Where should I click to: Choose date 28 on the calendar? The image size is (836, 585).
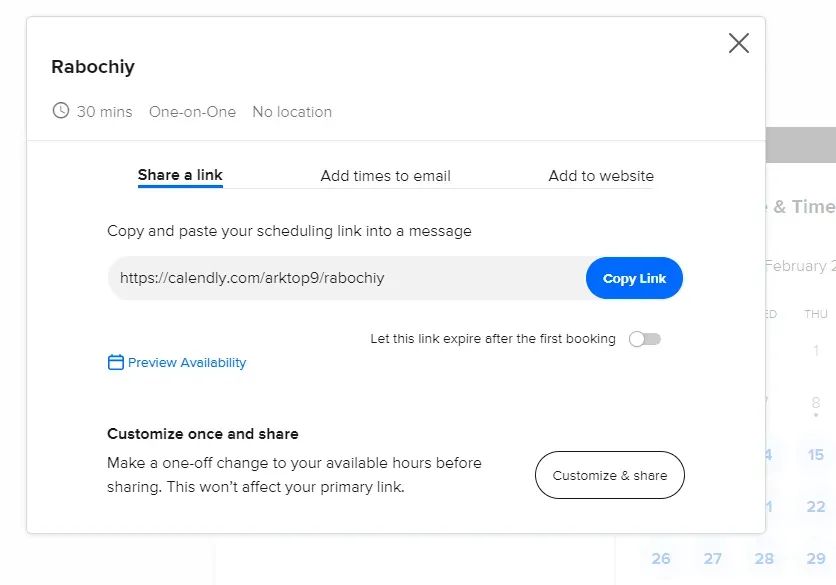[765, 559]
